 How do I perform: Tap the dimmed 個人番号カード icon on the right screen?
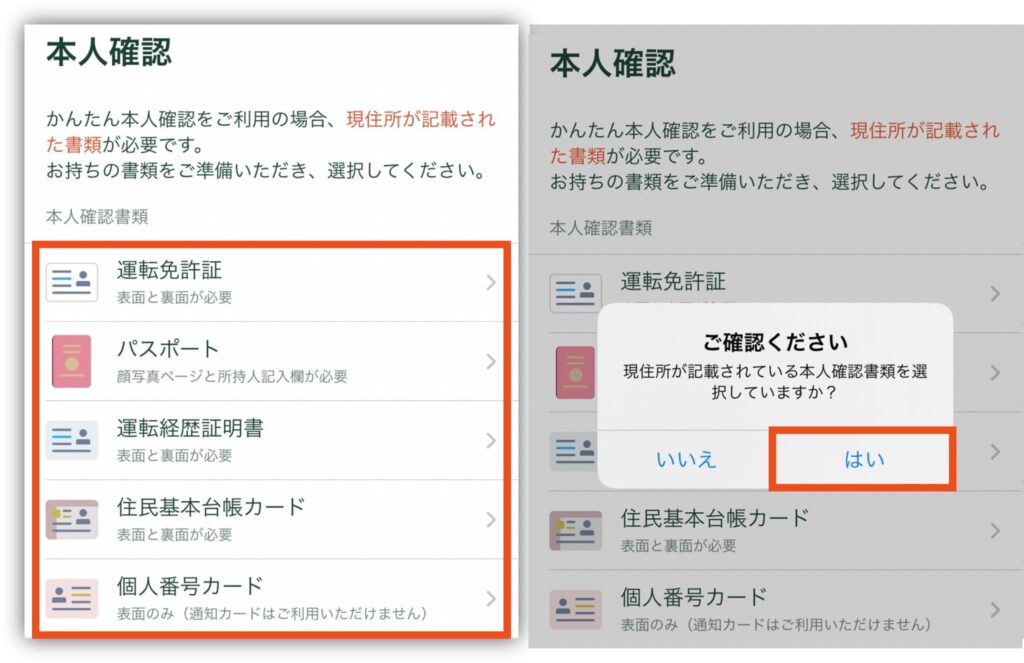pos(576,609)
